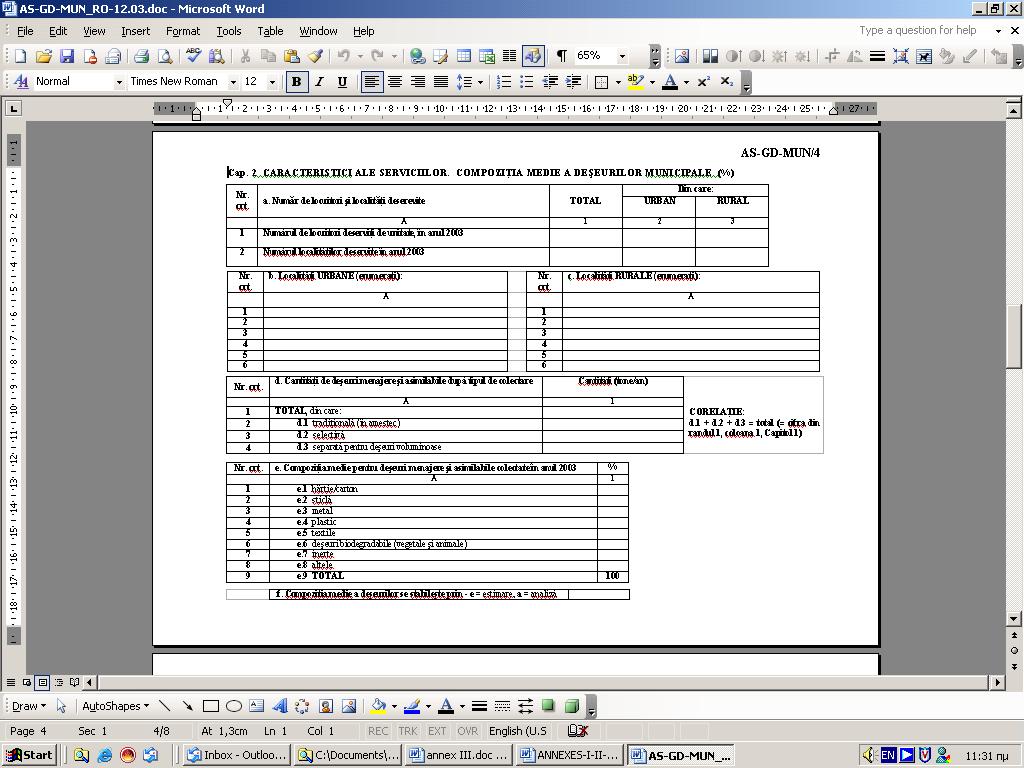Open 3-D Style on the Drawing toolbar
Viewport: 1024px width, 768px height.
pyautogui.click(x=571, y=706)
